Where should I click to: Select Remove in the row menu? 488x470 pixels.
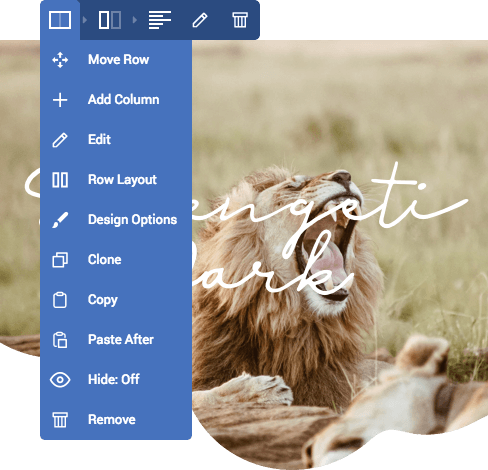pyautogui.click(x=116, y=420)
